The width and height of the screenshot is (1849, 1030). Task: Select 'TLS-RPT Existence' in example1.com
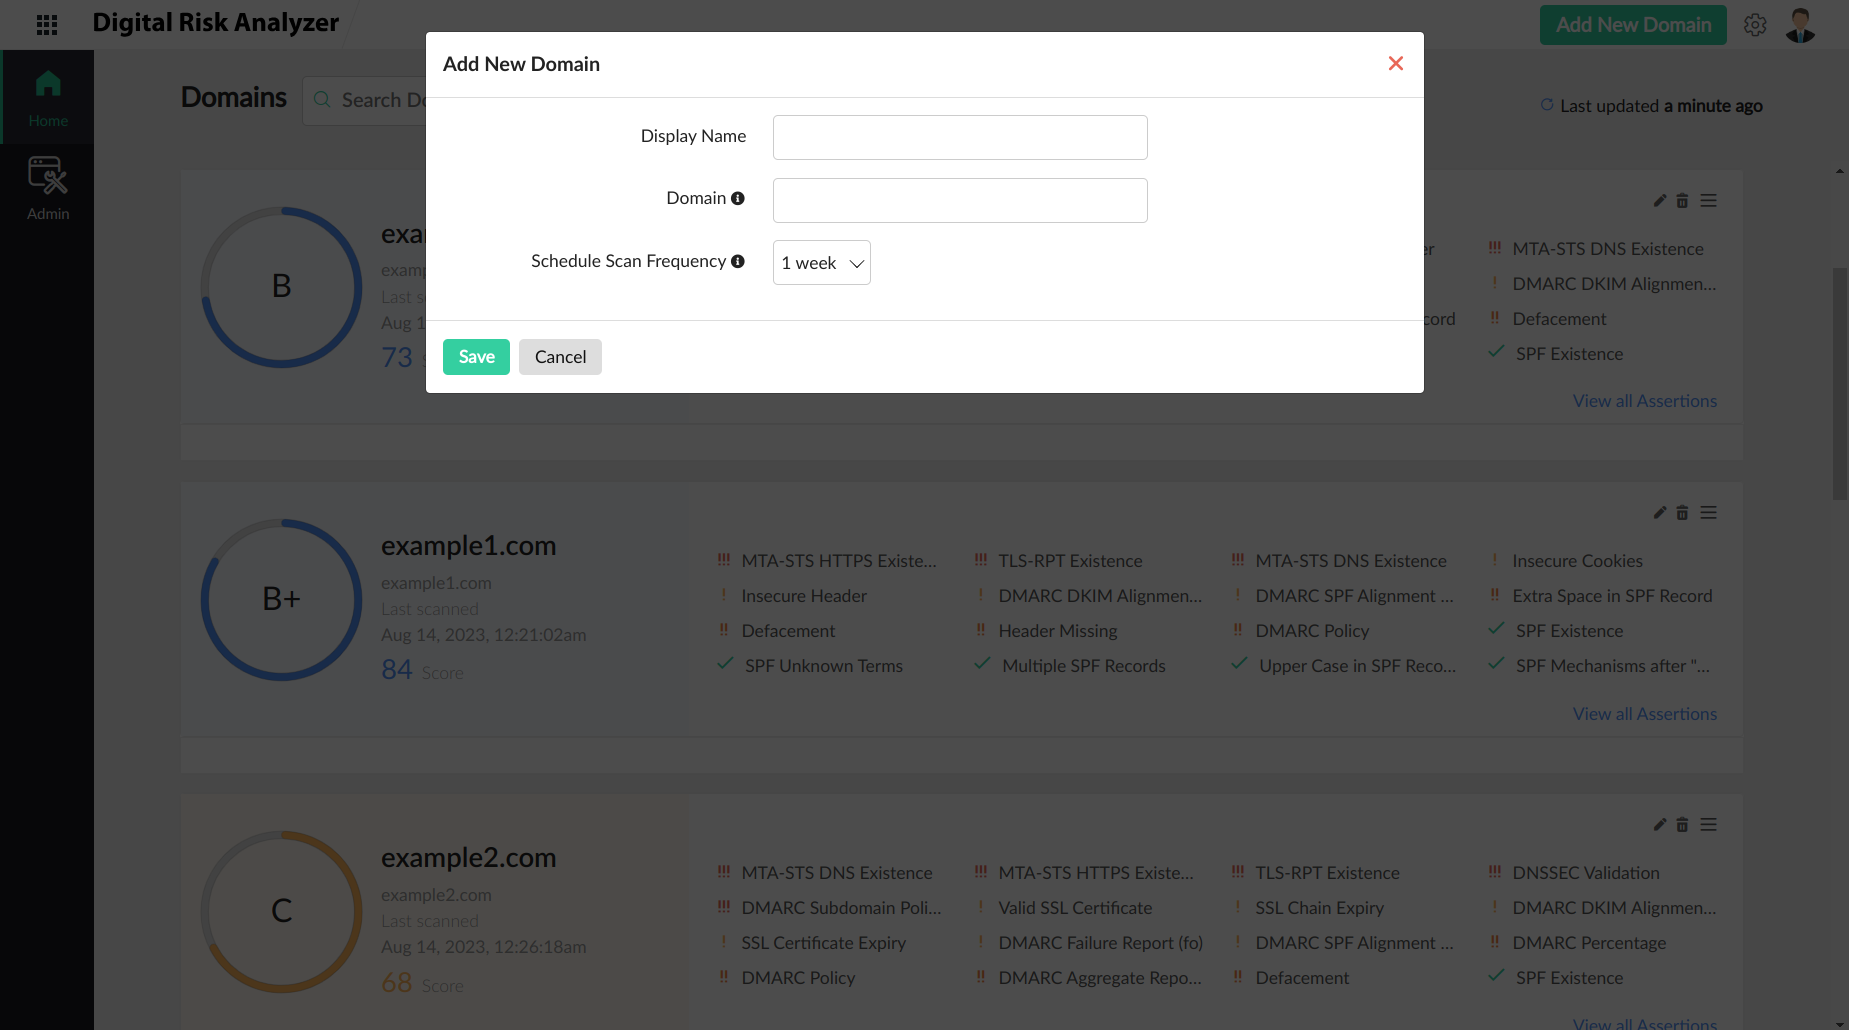tap(1070, 561)
